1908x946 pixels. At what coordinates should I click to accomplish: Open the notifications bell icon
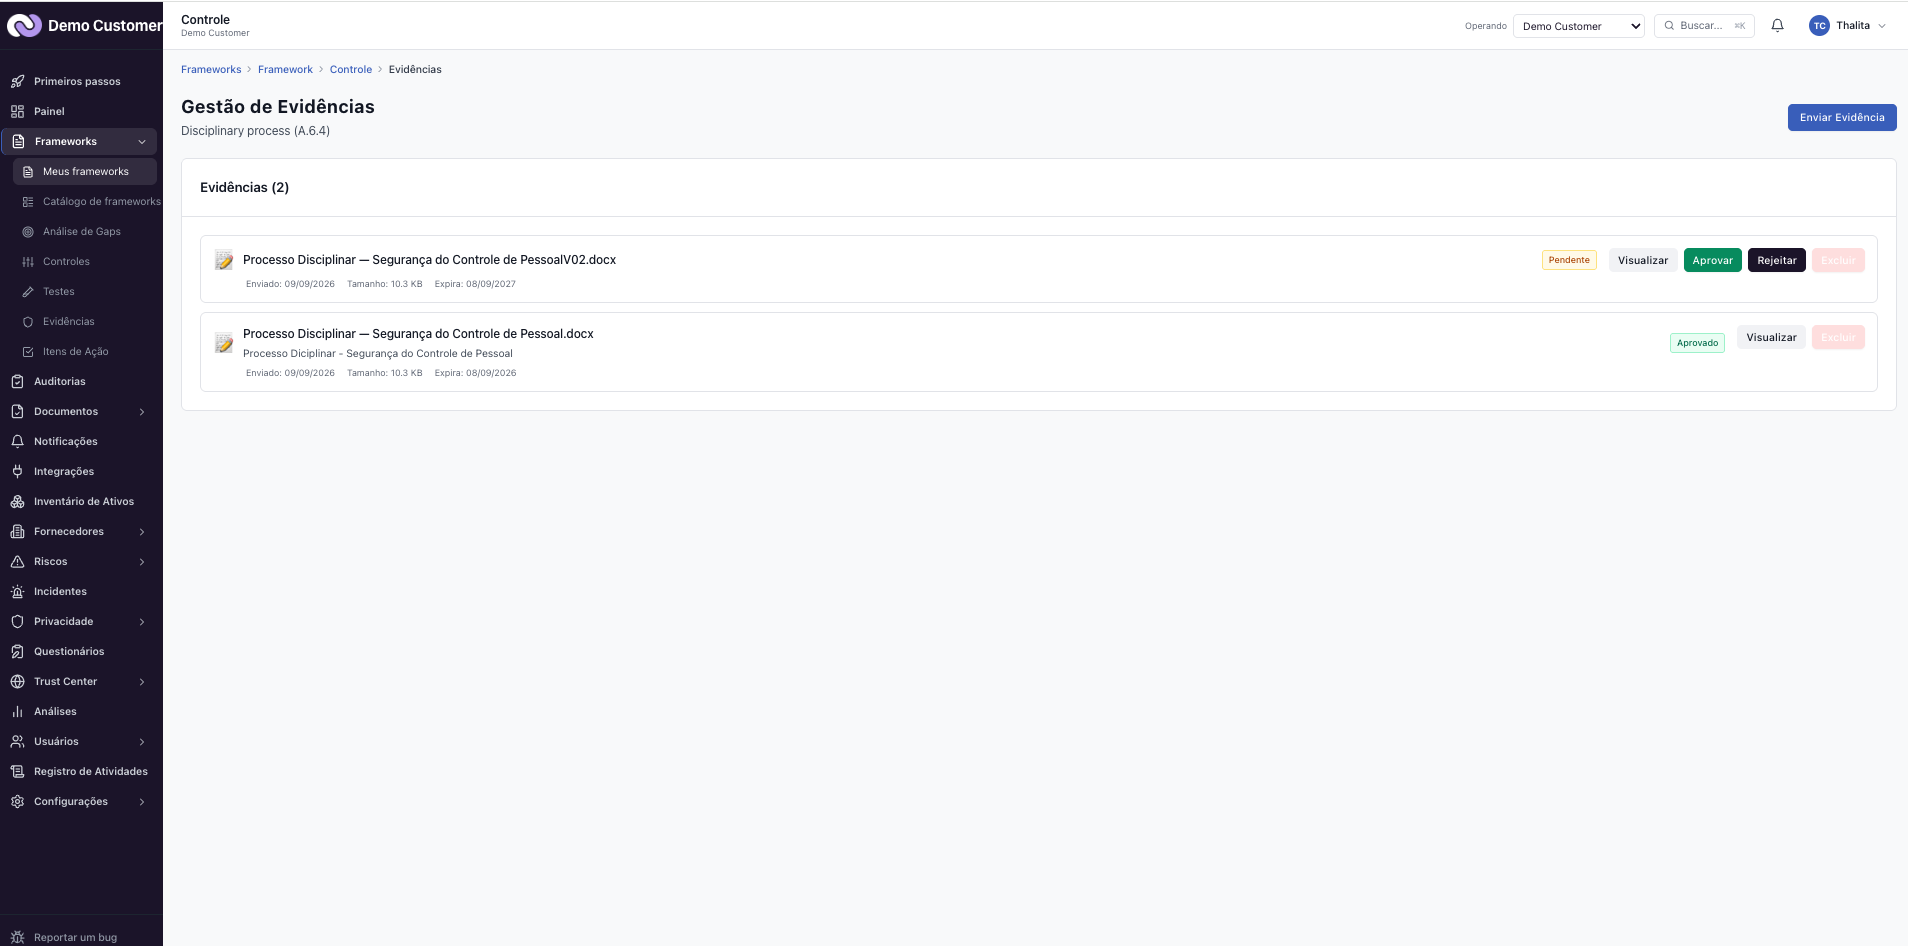coord(1777,26)
